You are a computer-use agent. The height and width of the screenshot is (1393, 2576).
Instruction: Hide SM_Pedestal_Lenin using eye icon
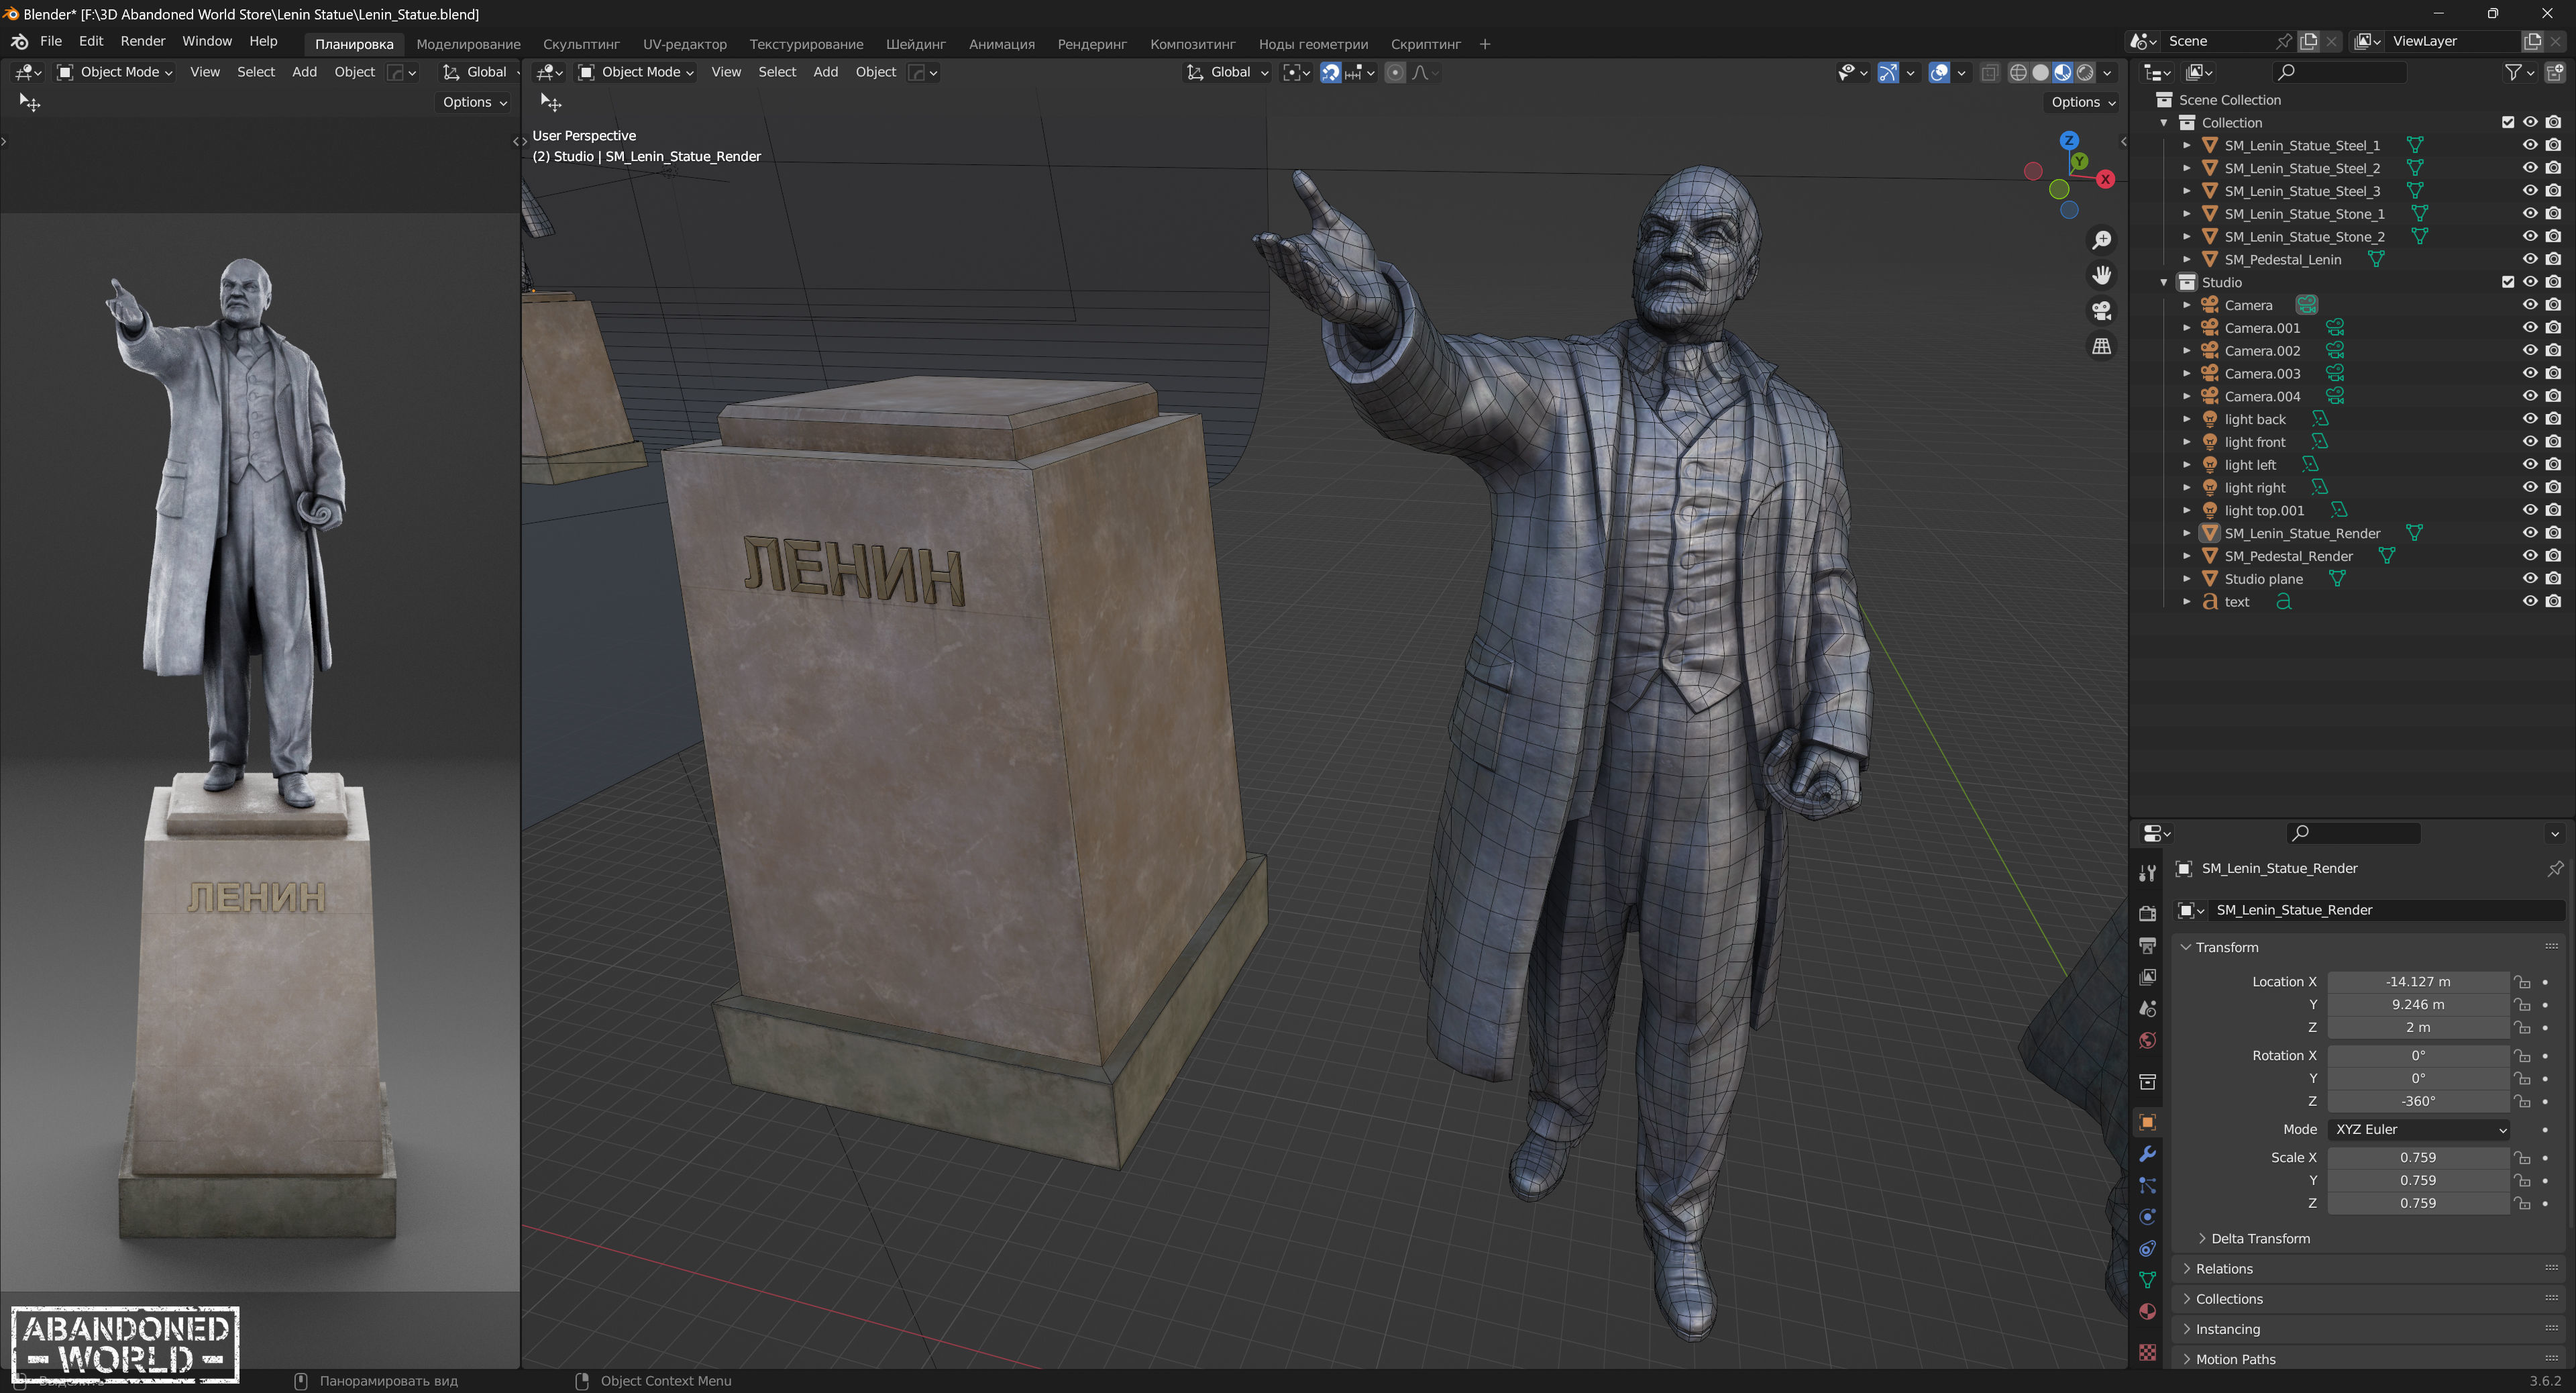click(x=2530, y=259)
